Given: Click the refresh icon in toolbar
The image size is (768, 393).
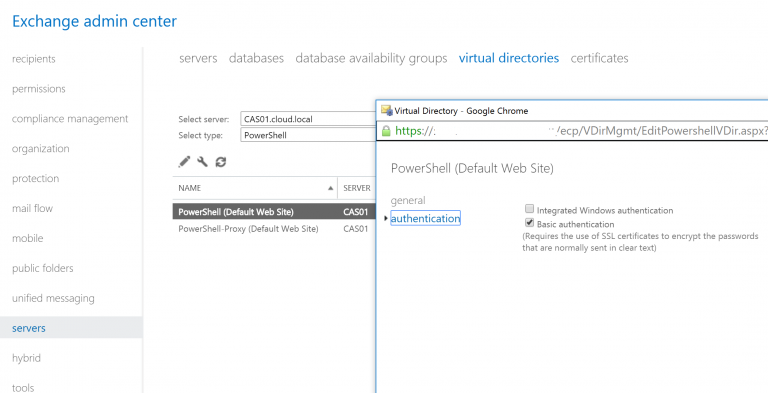Looking at the screenshot, I should 221,162.
